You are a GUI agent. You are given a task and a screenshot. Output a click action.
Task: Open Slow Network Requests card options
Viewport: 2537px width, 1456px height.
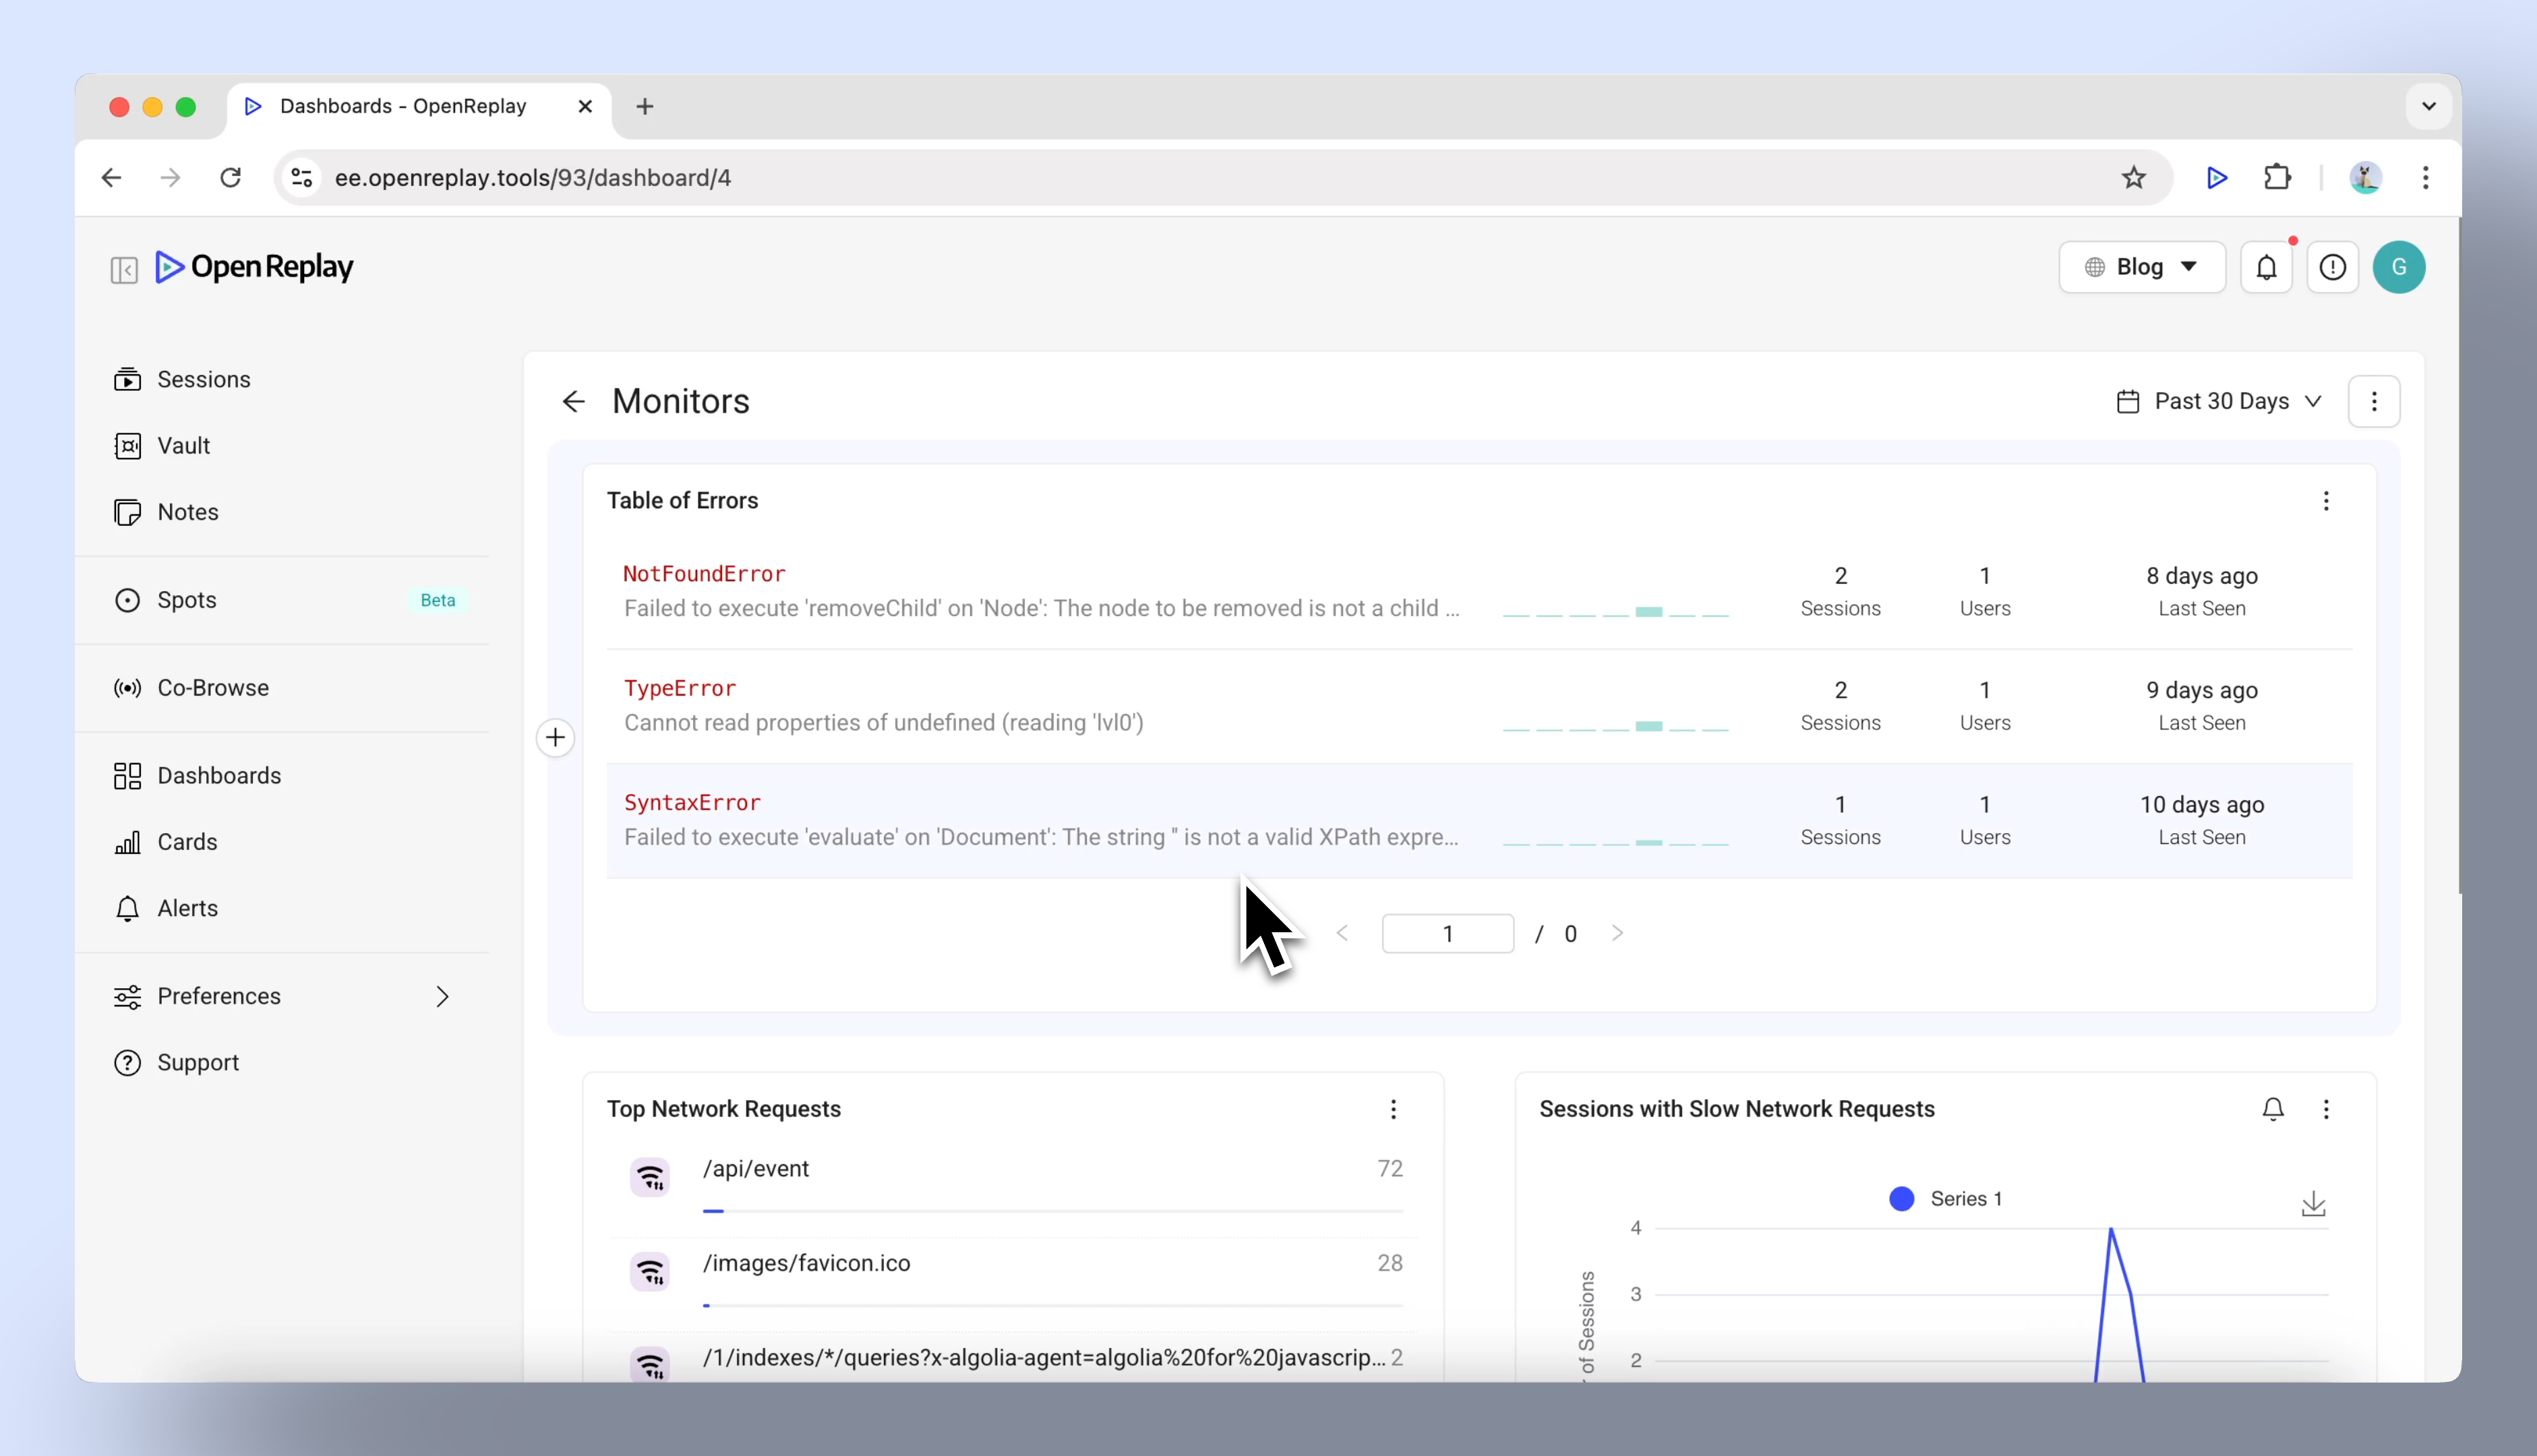pos(2326,1109)
